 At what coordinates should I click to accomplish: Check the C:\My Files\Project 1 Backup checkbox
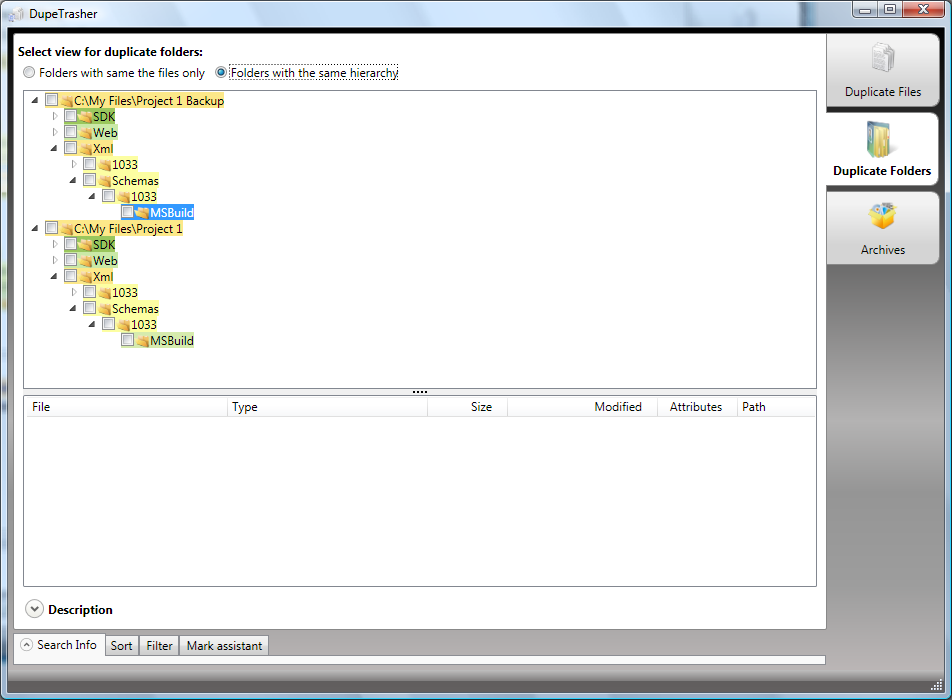[x=52, y=100]
